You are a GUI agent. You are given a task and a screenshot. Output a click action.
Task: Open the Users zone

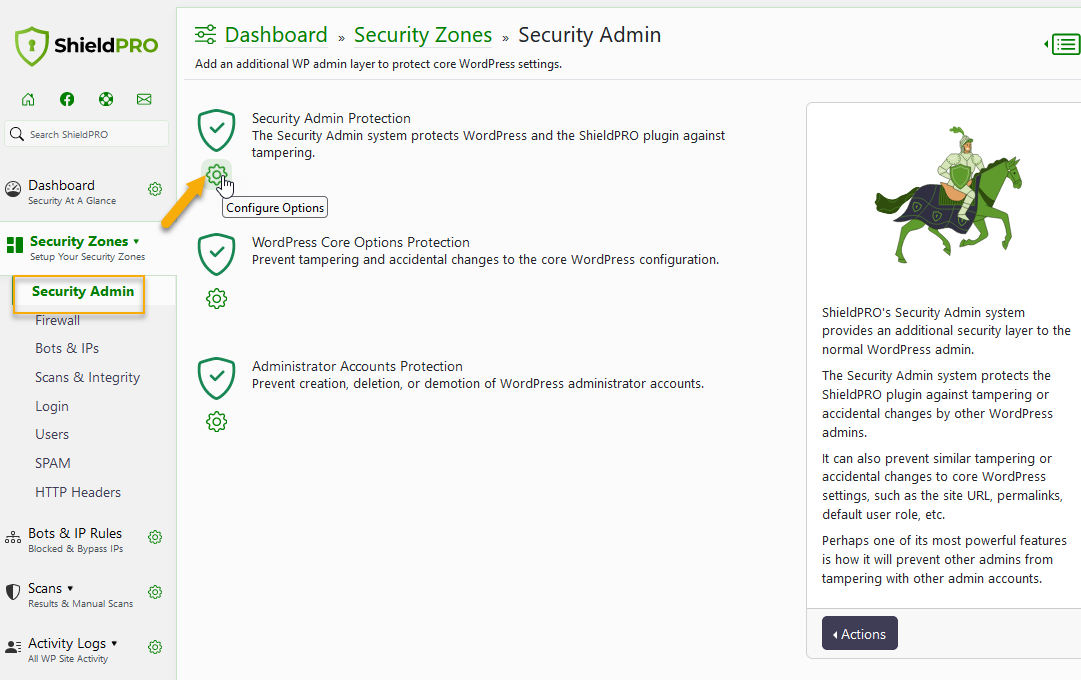pyautogui.click(x=52, y=434)
